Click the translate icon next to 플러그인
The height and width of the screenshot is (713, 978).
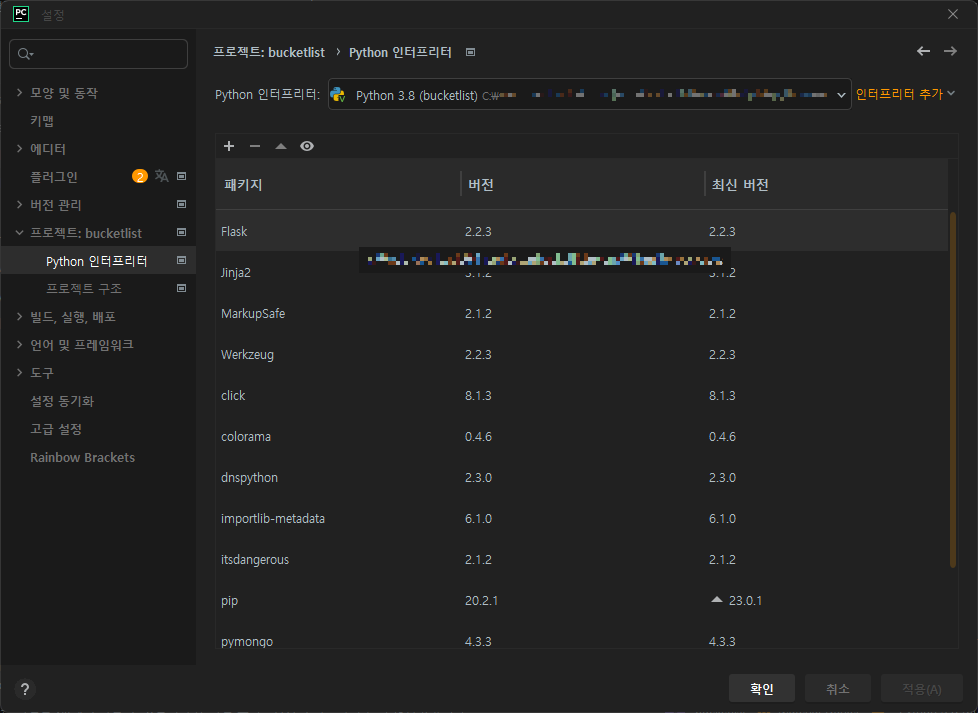pos(162,176)
